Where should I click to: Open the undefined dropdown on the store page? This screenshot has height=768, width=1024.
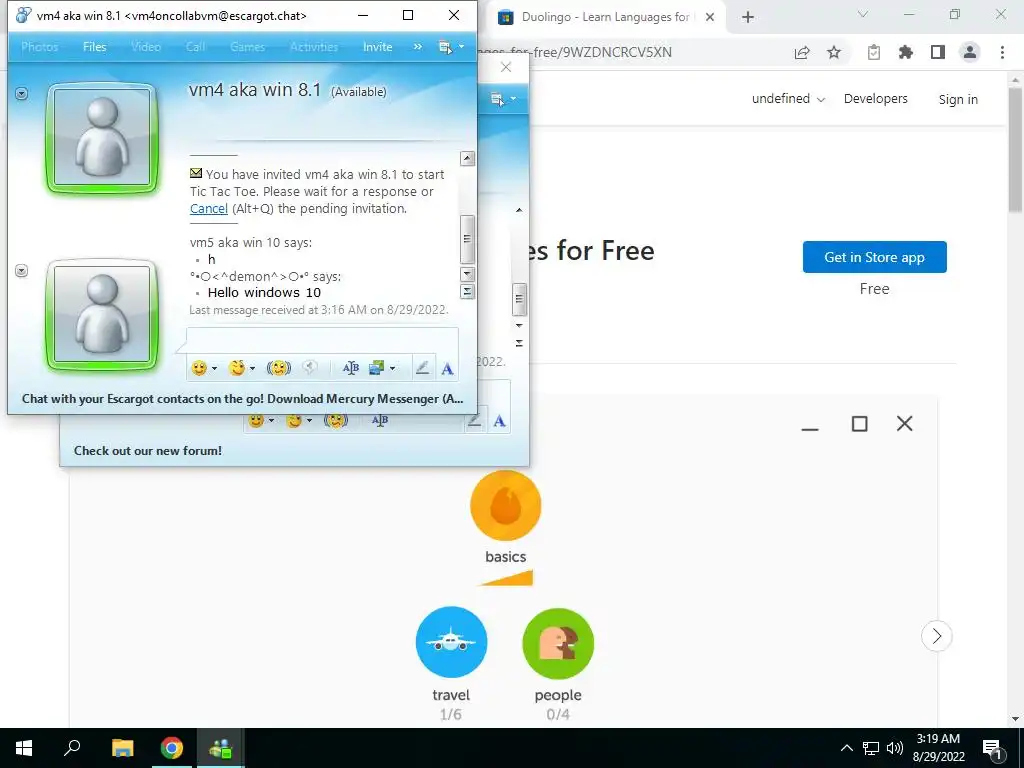pyautogui.click(x=788, y=99)
